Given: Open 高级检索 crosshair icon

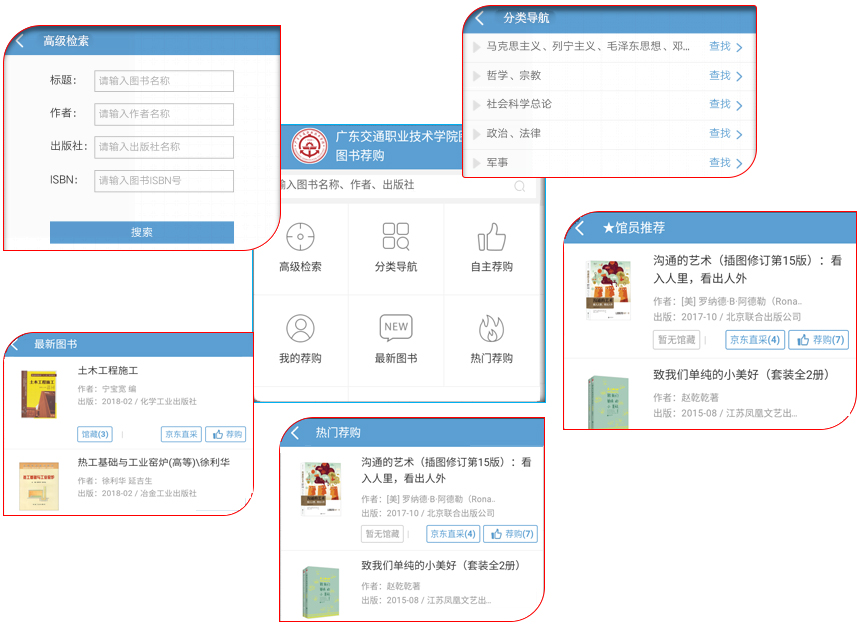Looking at the screenshot, I should pos(299,238).
